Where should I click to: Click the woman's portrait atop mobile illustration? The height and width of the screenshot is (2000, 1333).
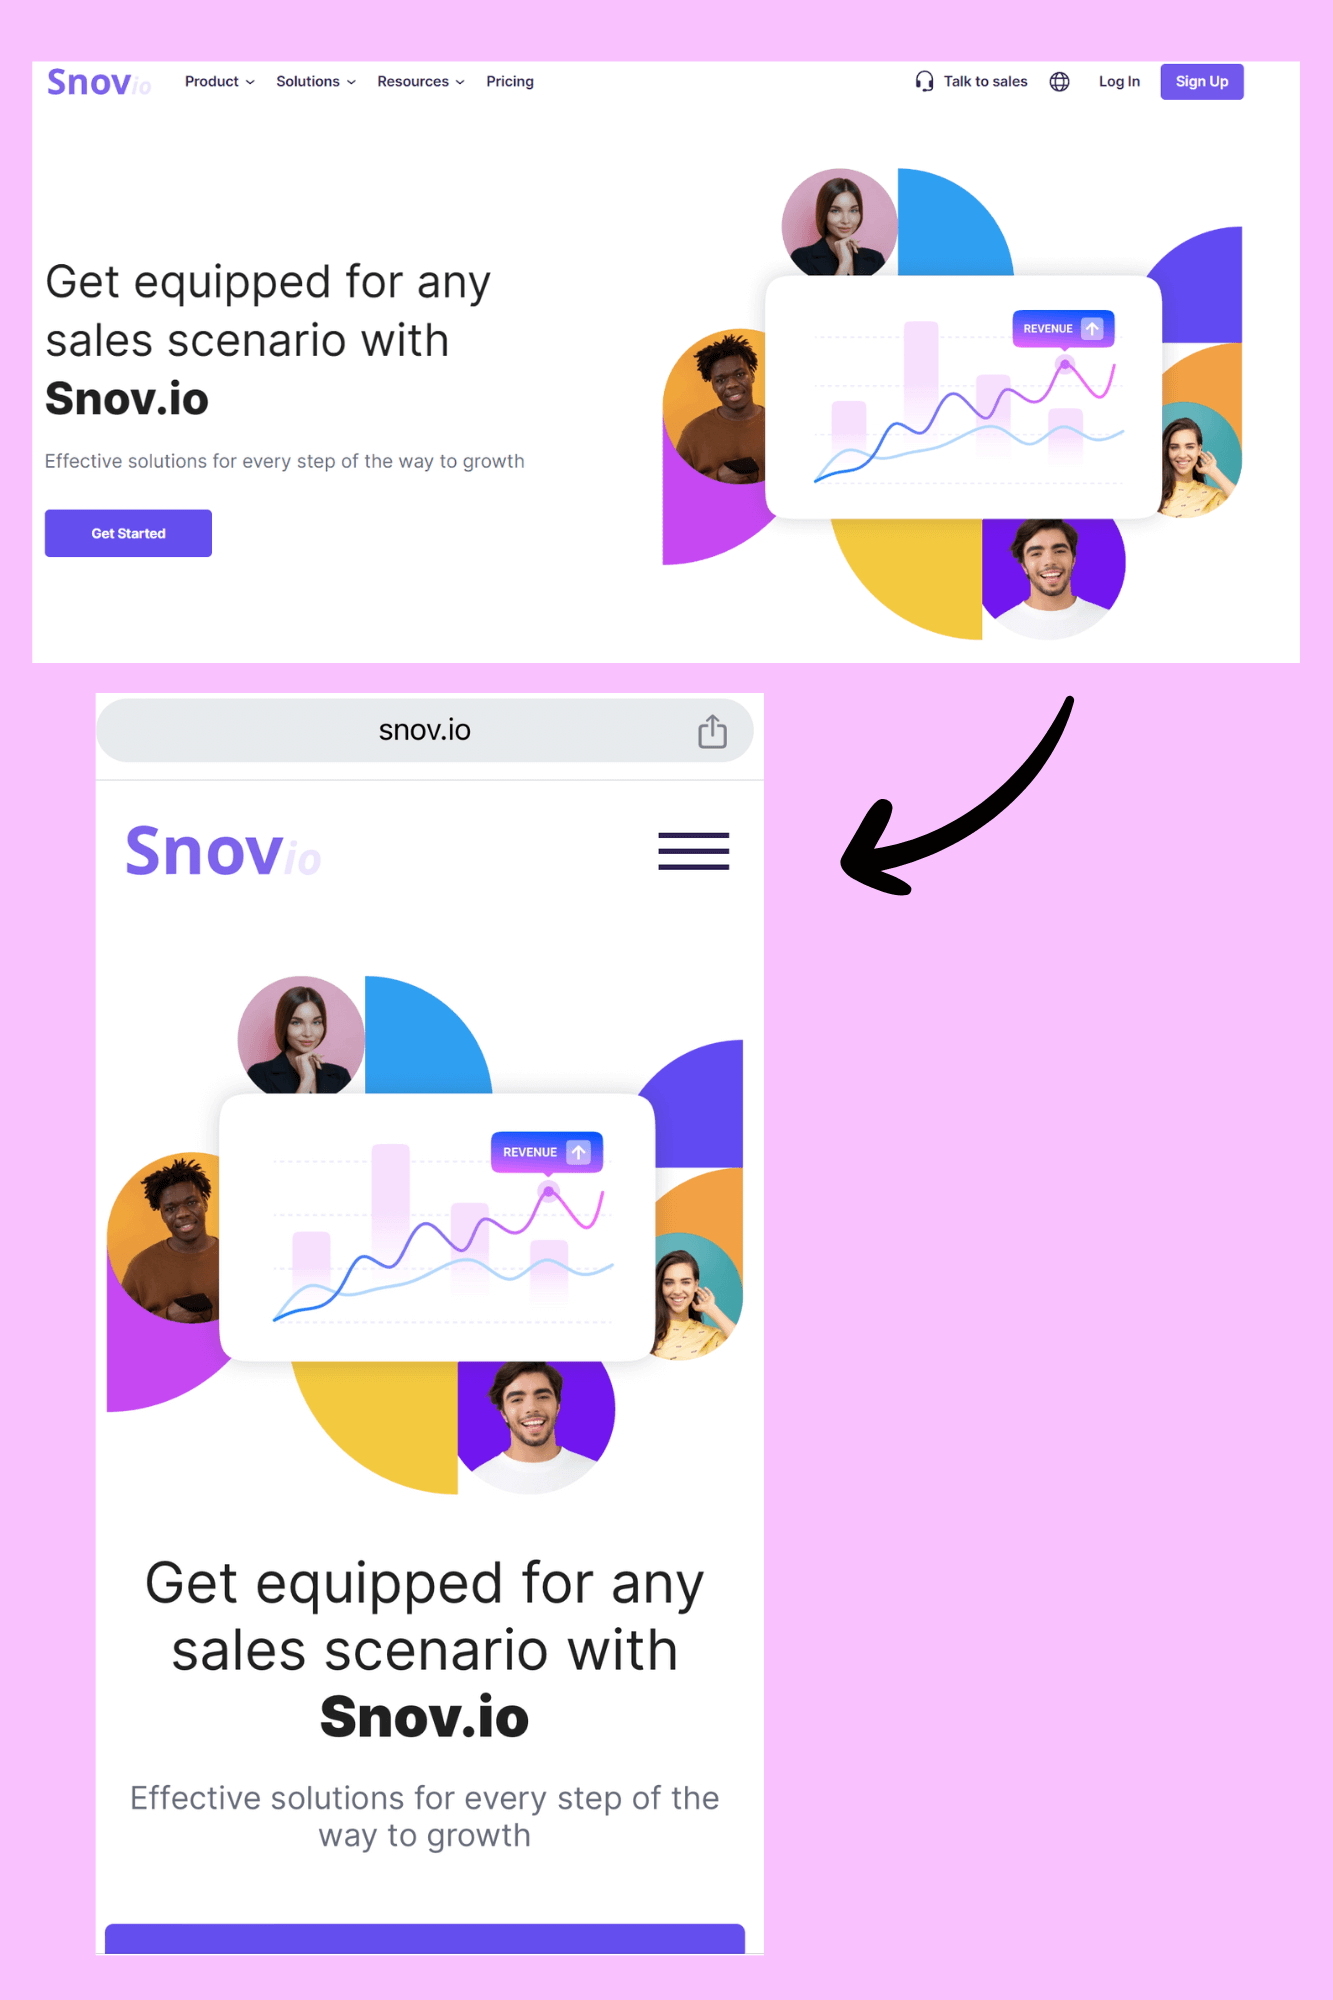tap(301, 1035)
